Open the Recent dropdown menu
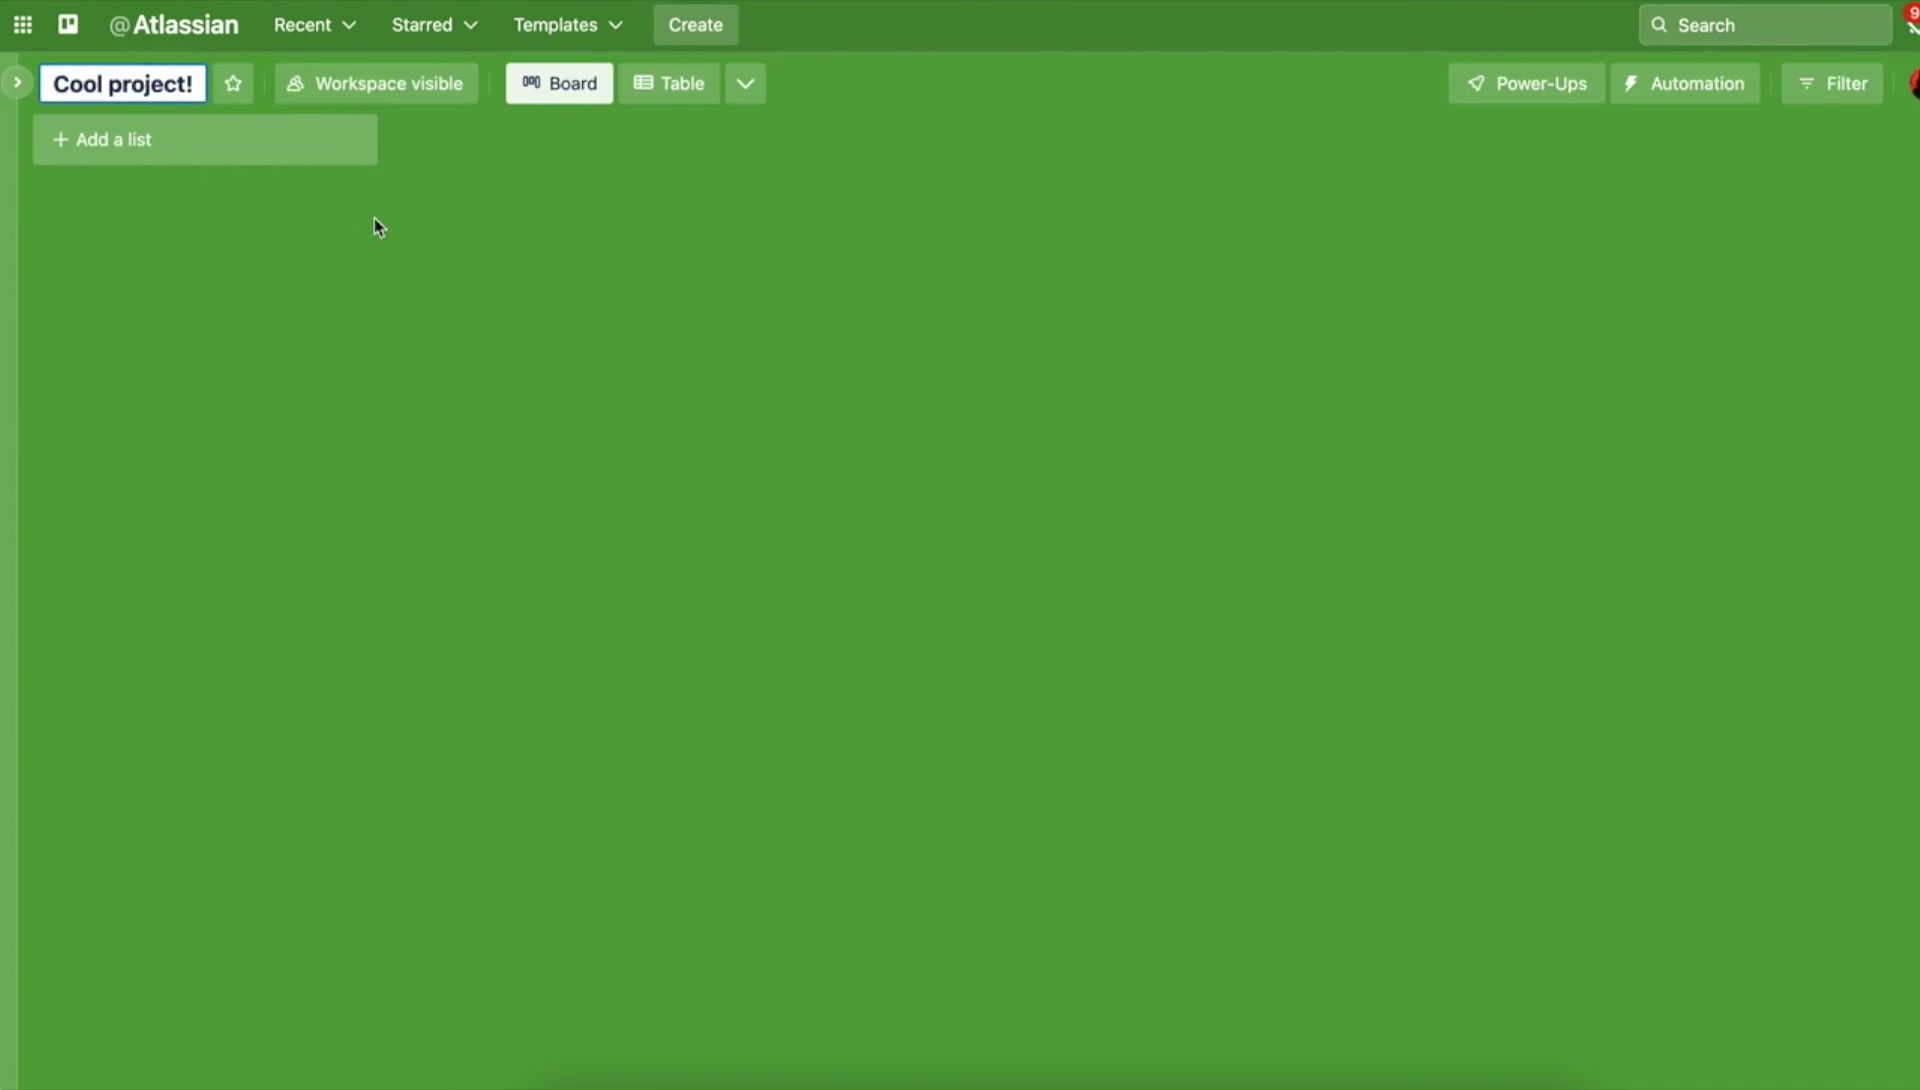 315,25
